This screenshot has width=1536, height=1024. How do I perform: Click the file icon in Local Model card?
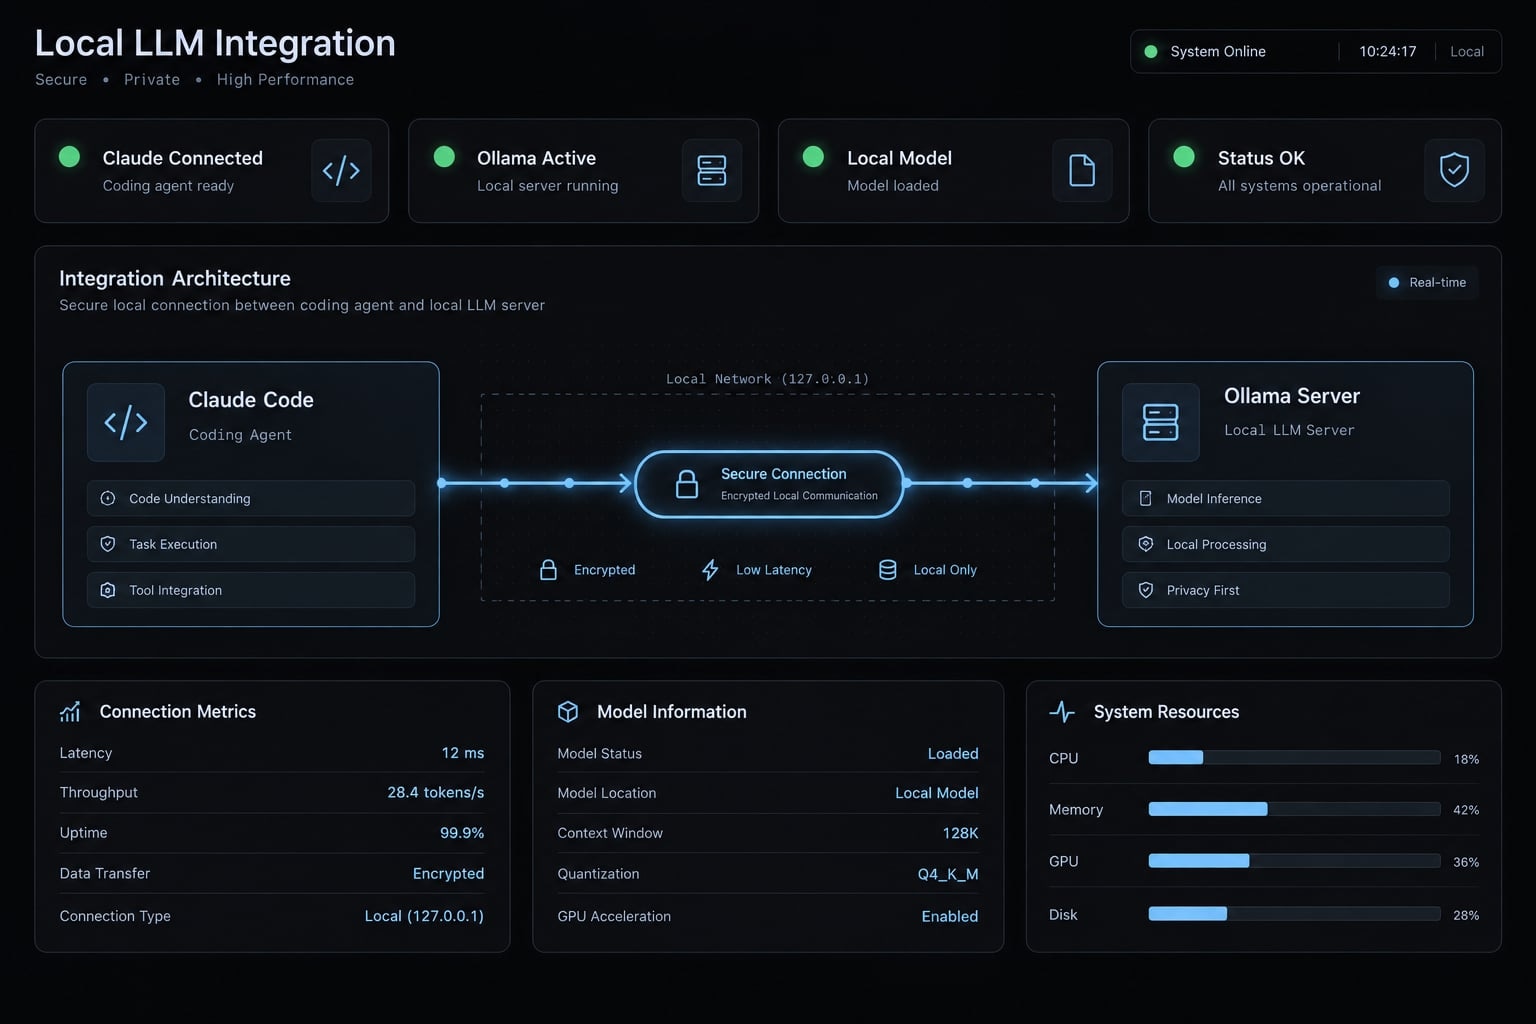click(1082, 171)
